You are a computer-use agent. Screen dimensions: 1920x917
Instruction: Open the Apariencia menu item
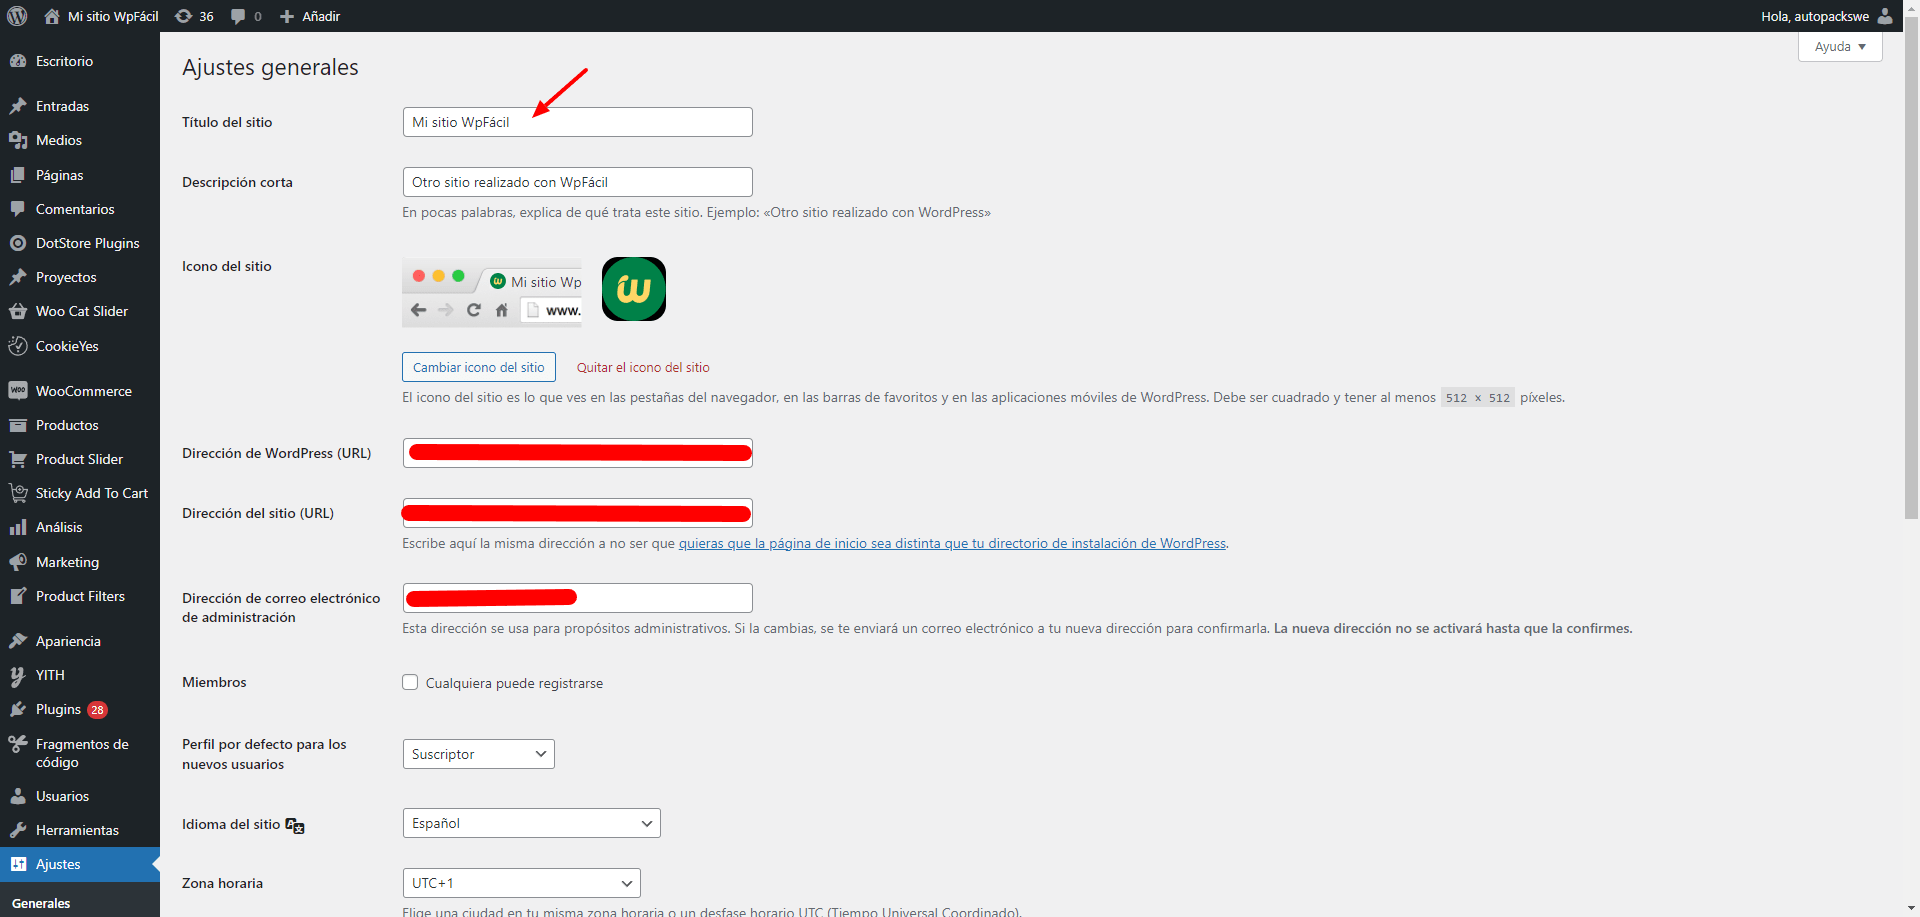tap(80, 641)
